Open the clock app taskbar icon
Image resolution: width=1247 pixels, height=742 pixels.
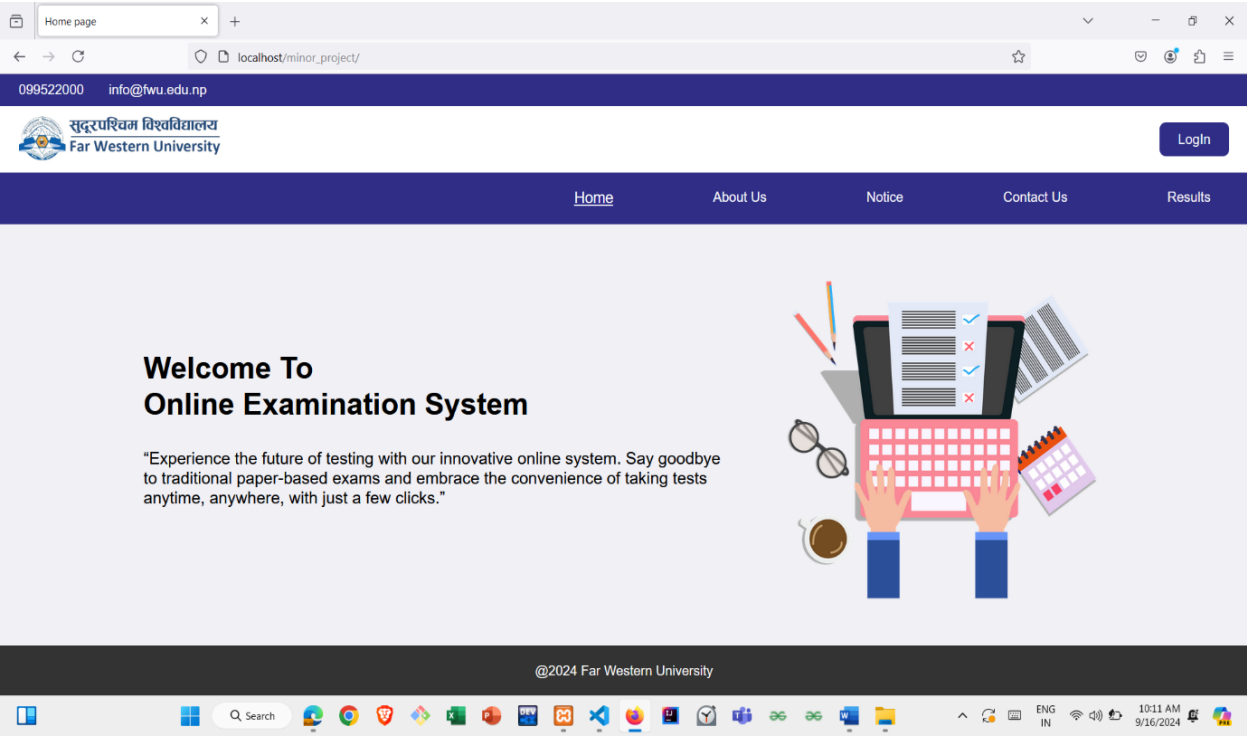tap(706, 716)
